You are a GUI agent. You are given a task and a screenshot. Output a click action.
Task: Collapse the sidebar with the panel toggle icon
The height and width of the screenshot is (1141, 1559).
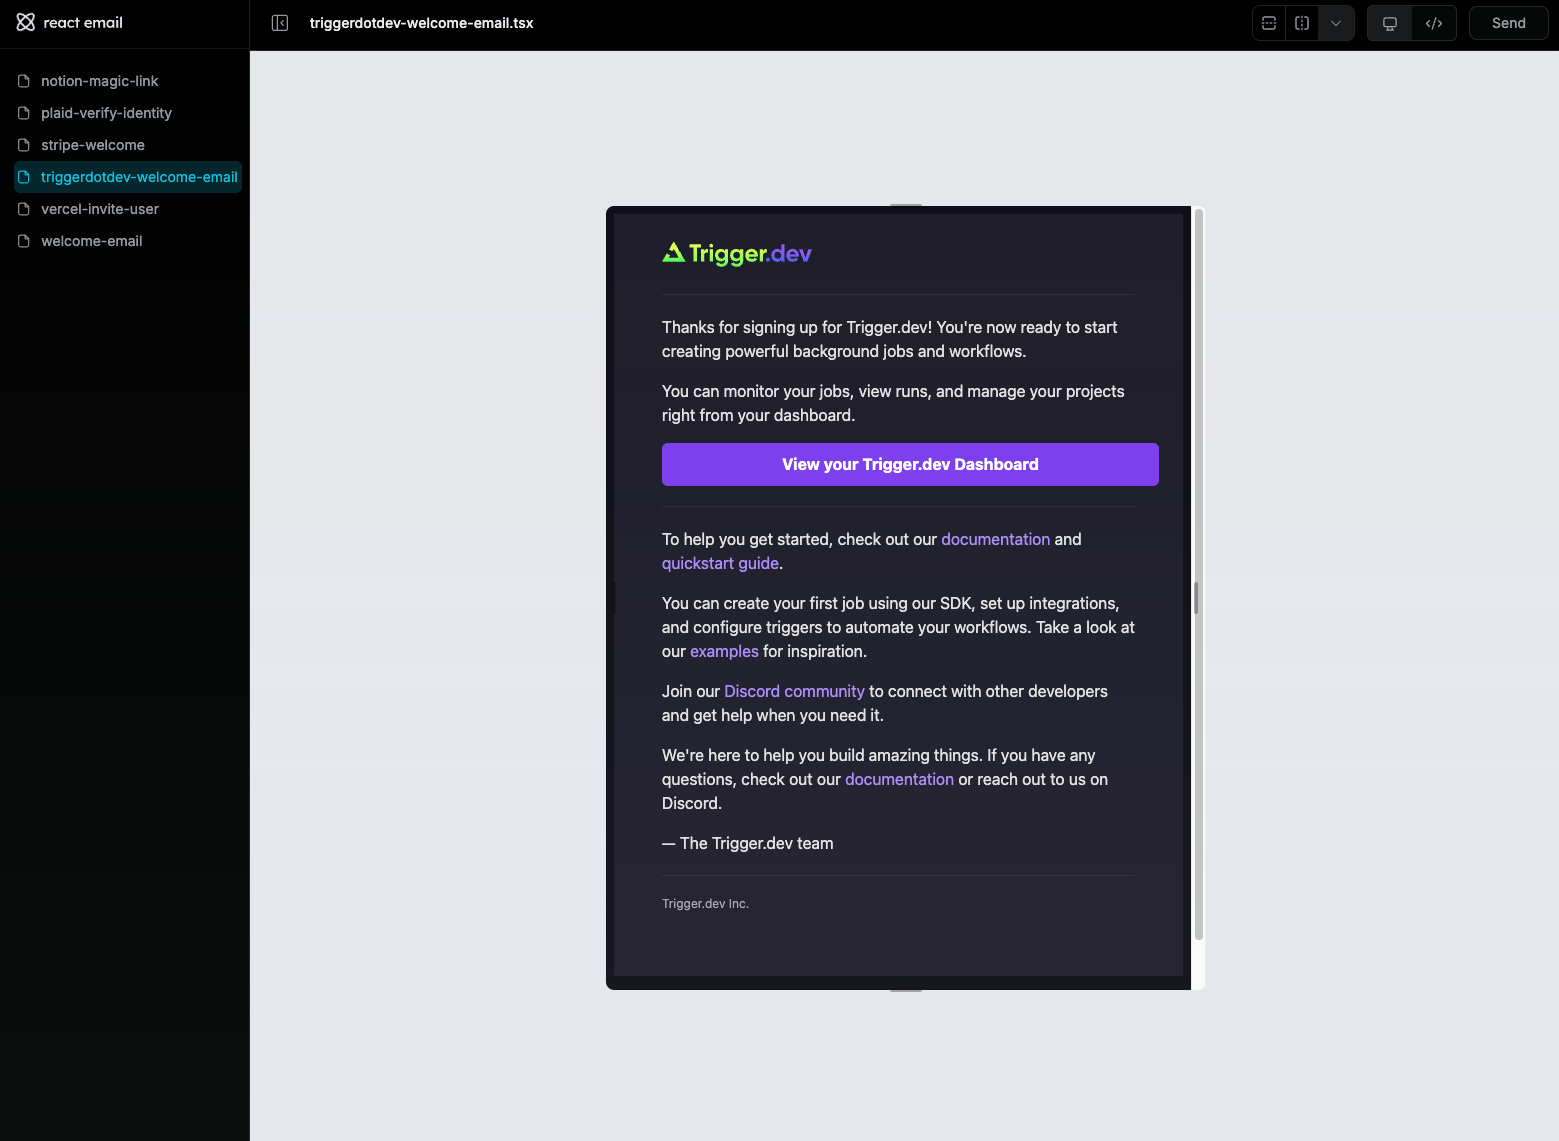coord(280,23)
